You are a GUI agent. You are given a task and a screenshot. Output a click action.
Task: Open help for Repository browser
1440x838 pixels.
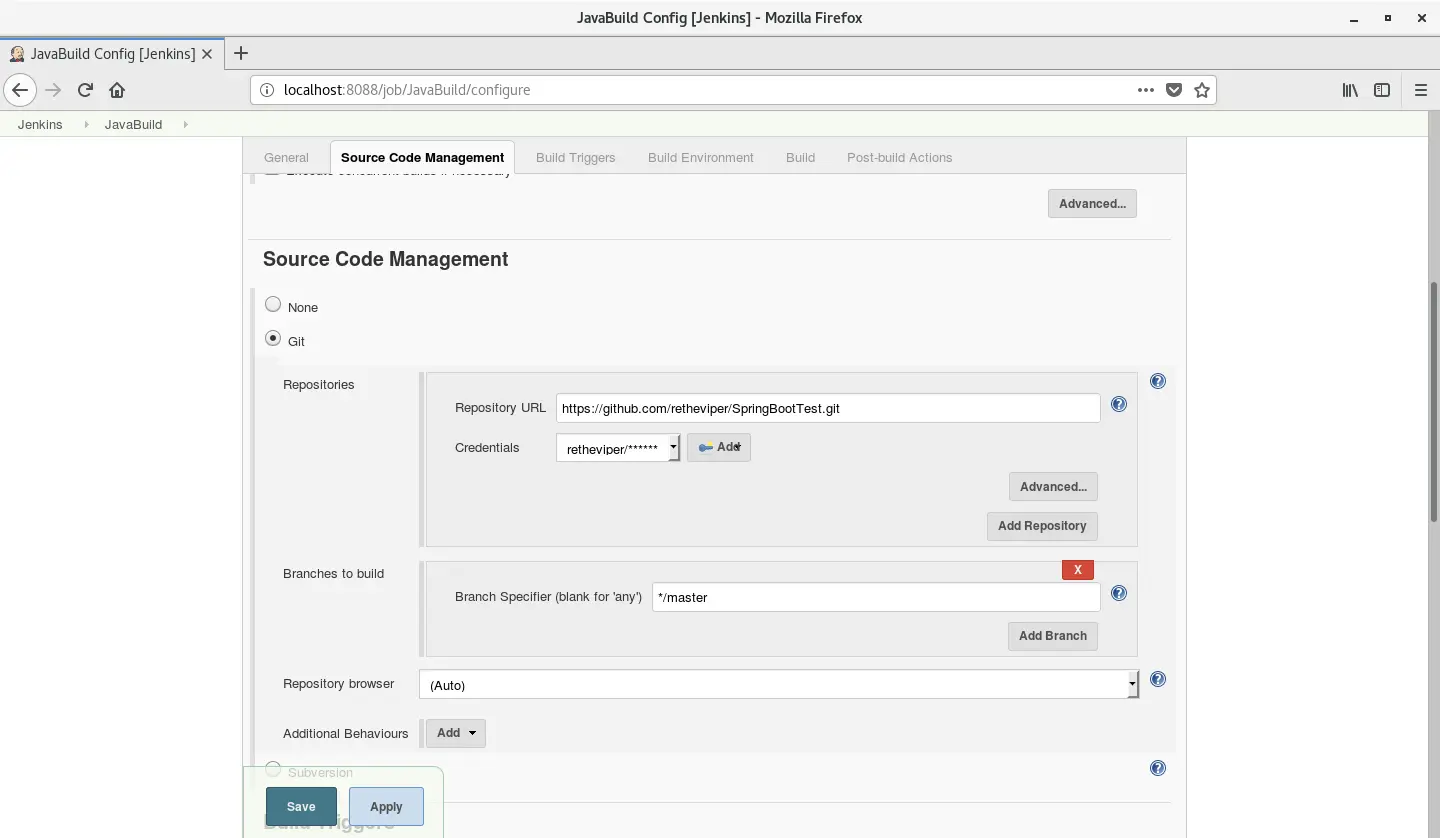coord(1158,679)
